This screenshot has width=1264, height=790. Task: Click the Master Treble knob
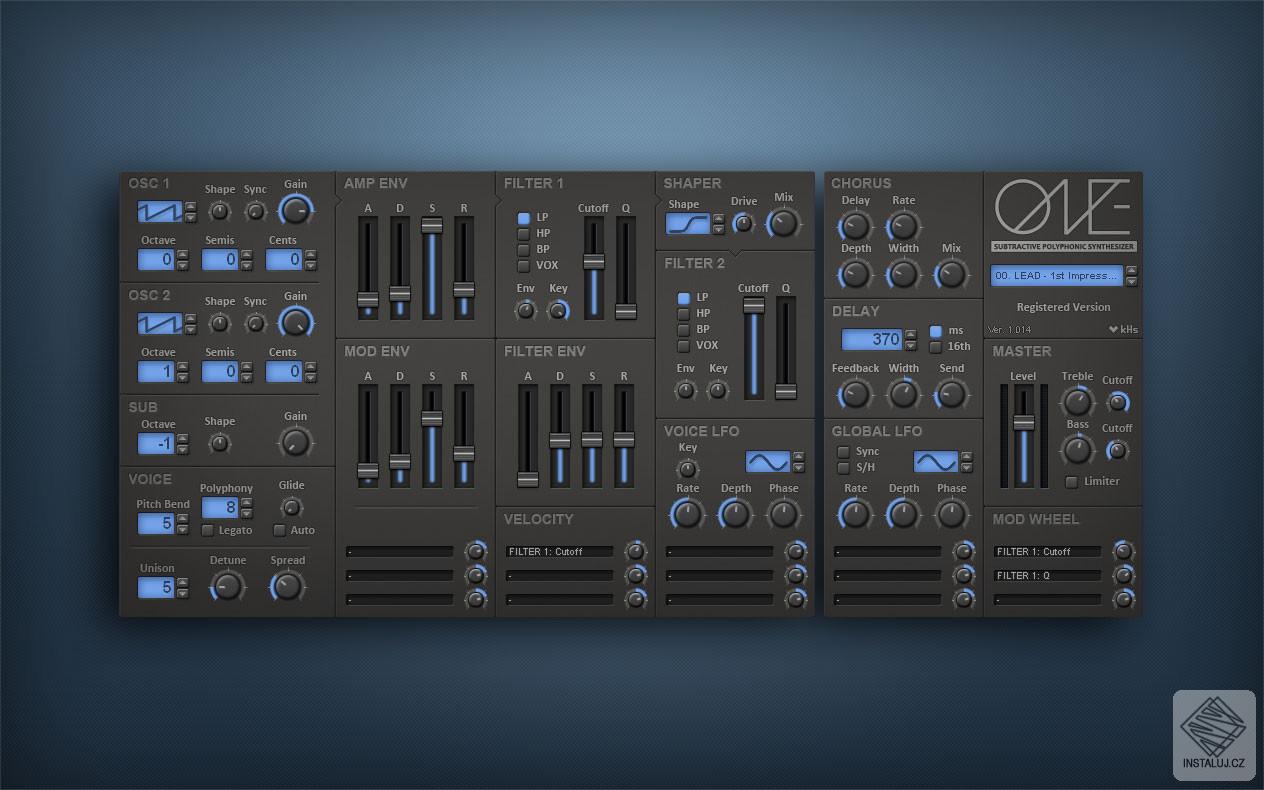(1077, 402)
